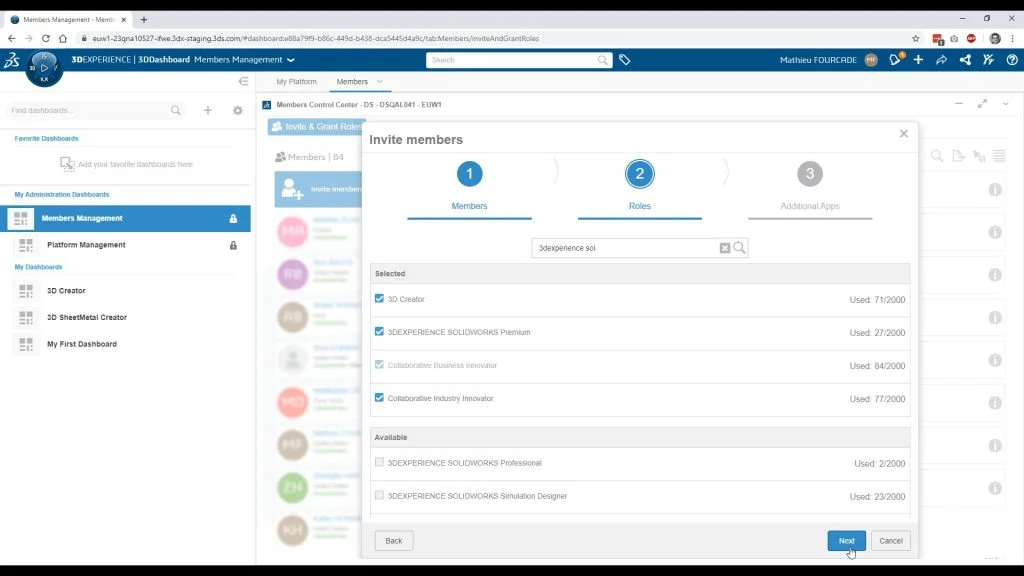1024x576 pixels.
Task: Clear the role search text
Action: coord(725,248)
